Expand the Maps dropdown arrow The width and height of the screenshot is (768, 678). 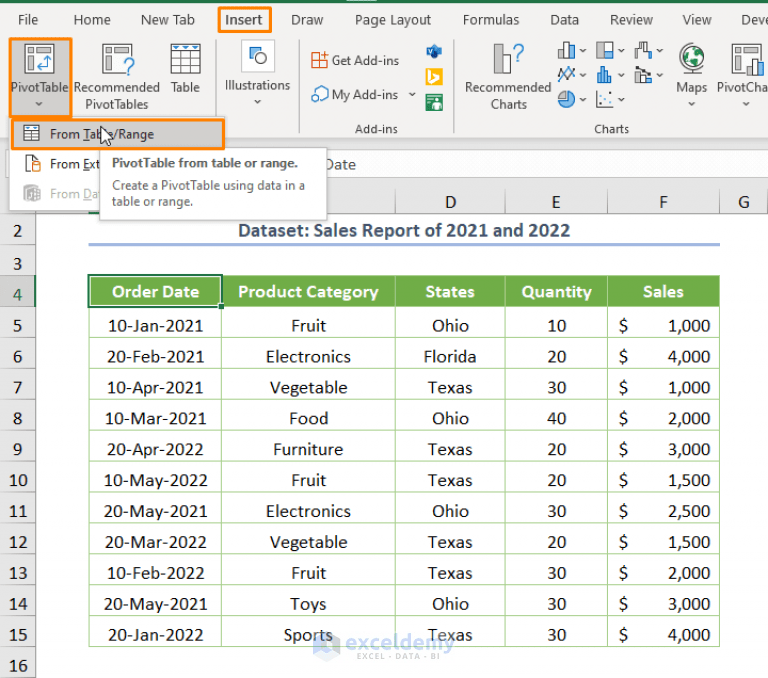(x=692, y=104)
